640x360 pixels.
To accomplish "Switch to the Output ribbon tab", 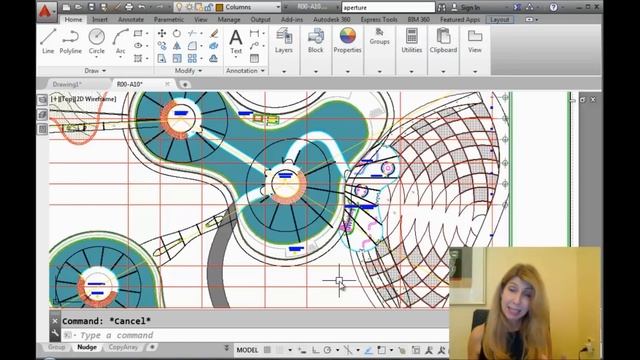I will click(260, 20).
